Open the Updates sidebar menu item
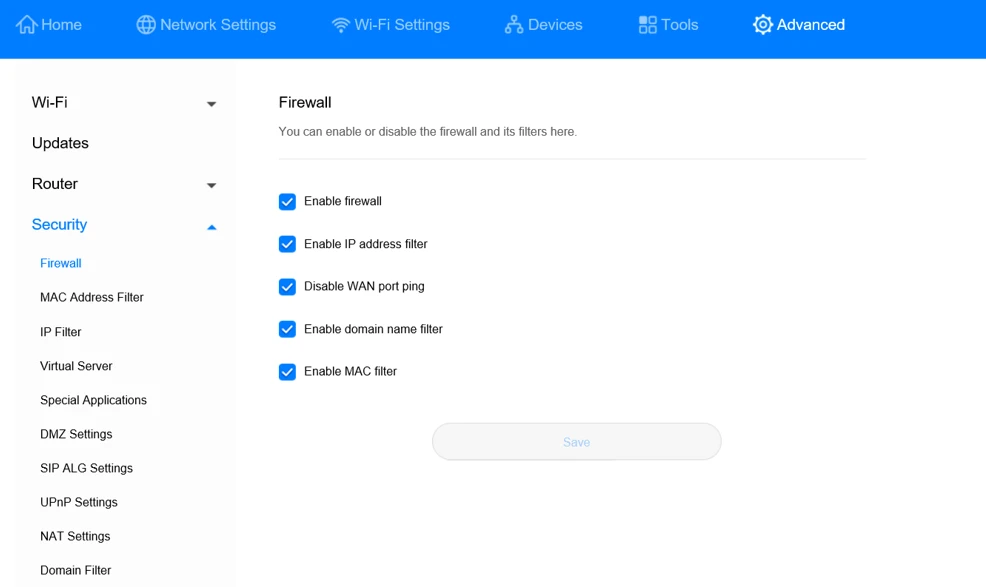This screenshot has height=587, width=986. 60,143
